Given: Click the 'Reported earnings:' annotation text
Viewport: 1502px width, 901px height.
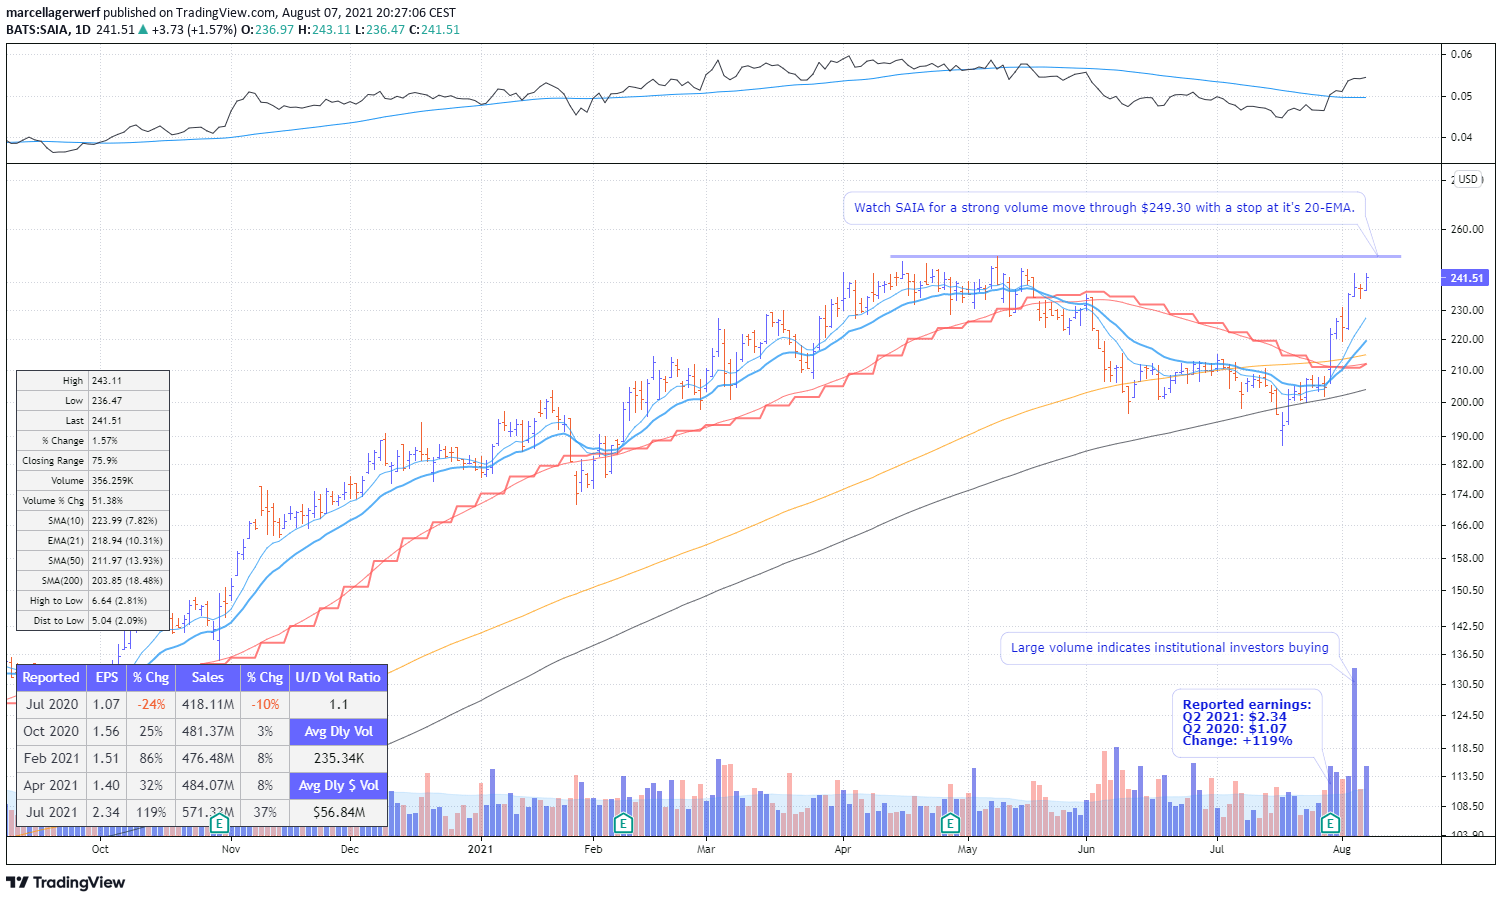Looking at the screenshot, I should point(1246,705).
